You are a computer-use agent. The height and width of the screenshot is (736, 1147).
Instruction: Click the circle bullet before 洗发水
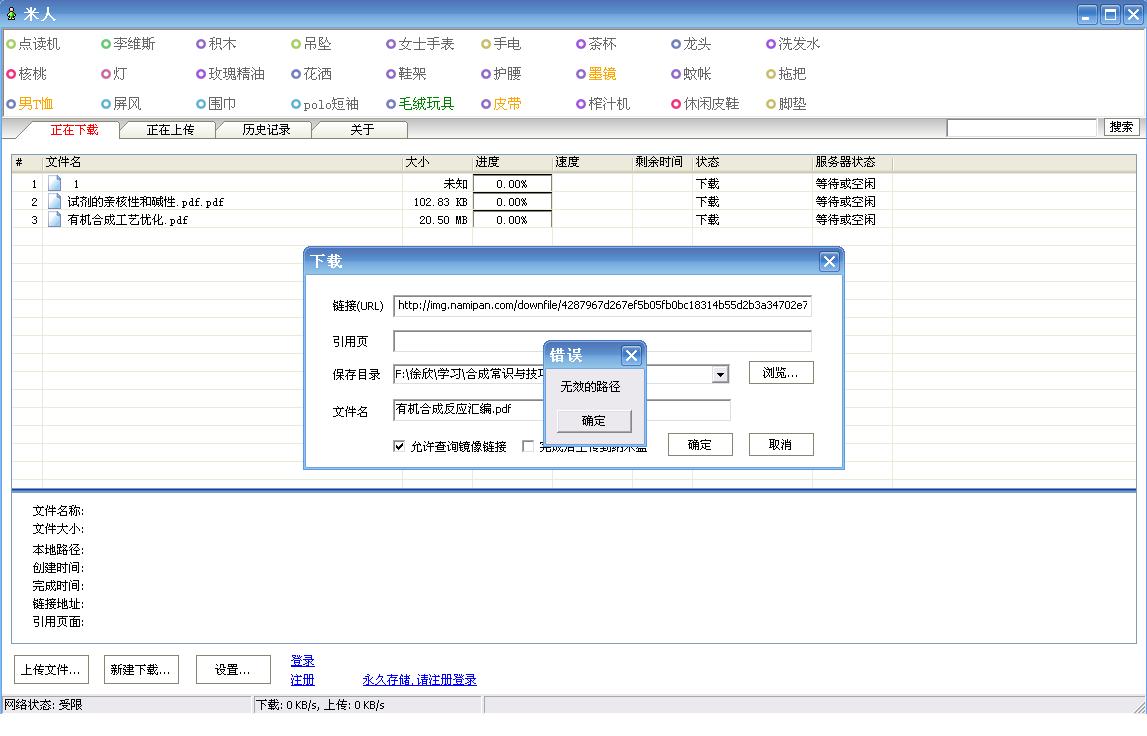[771, 44]
